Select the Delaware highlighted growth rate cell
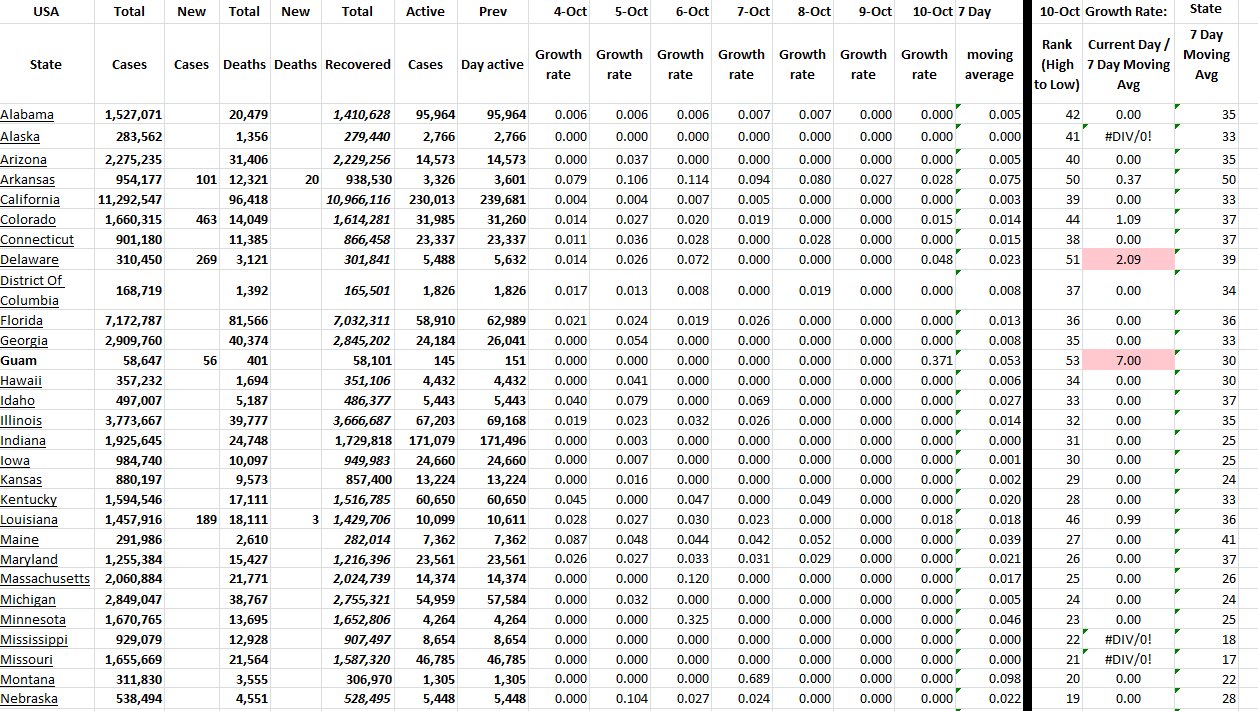This screenshot has width=1258, height=711. (1128, 259)
